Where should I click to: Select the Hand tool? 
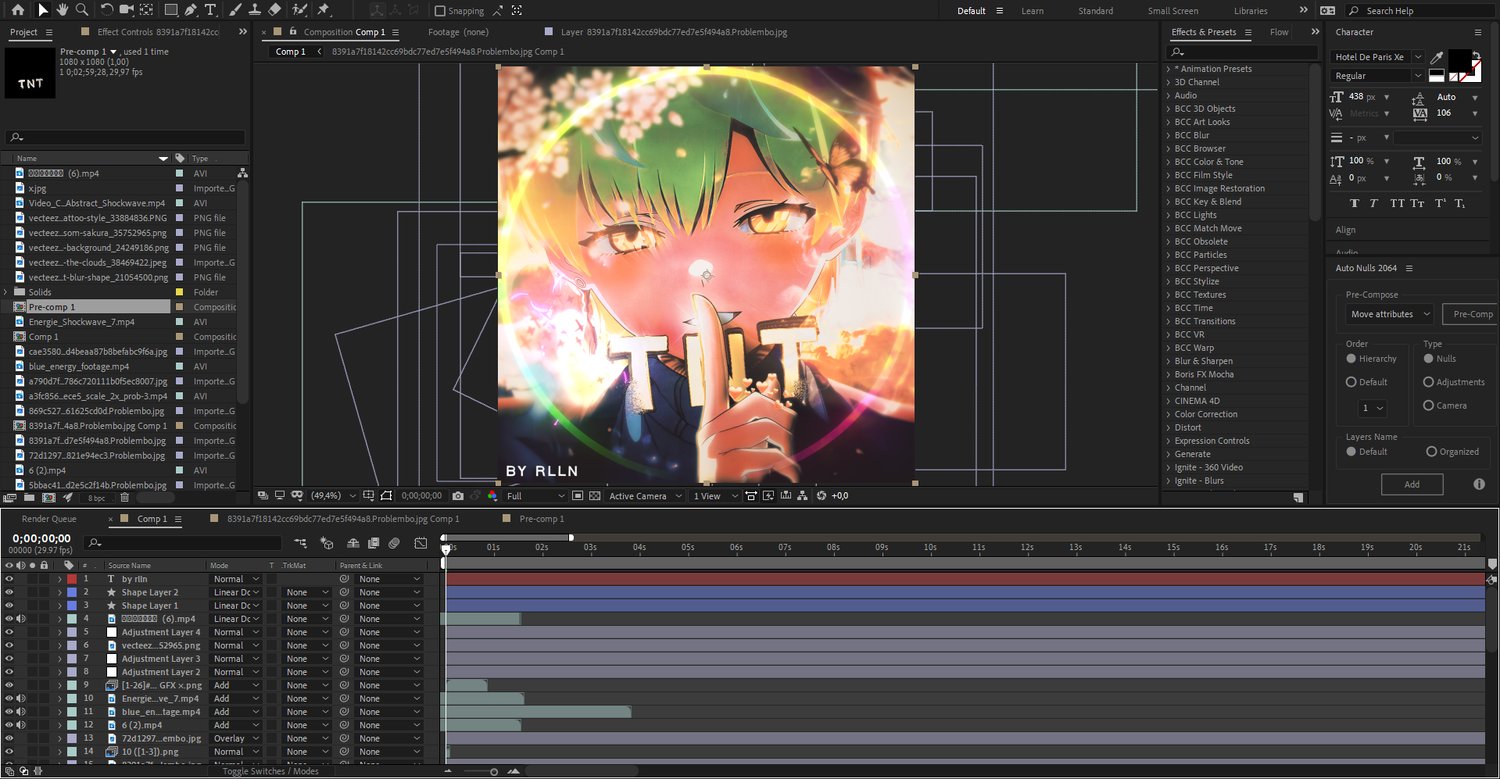pos(62,10)
